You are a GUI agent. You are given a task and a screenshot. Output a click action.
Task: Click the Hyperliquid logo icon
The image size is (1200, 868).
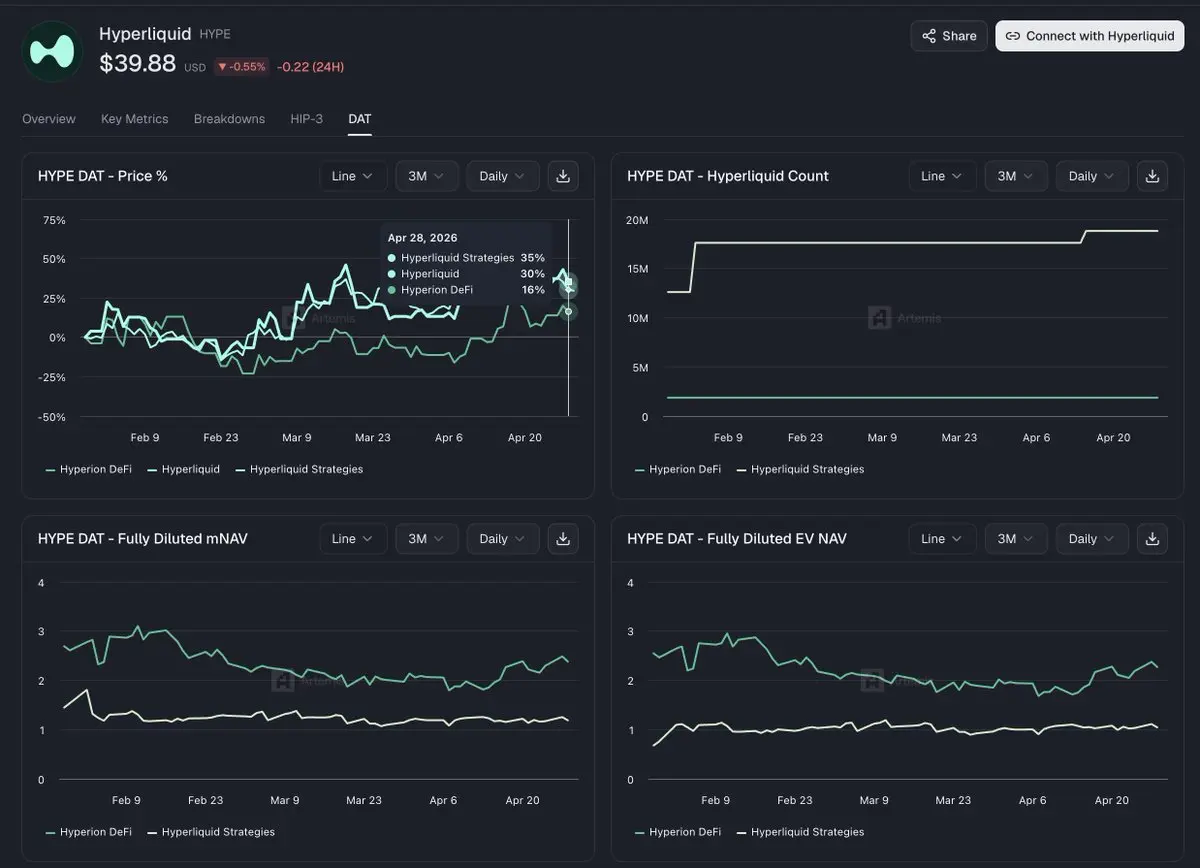tap(52, 51)
